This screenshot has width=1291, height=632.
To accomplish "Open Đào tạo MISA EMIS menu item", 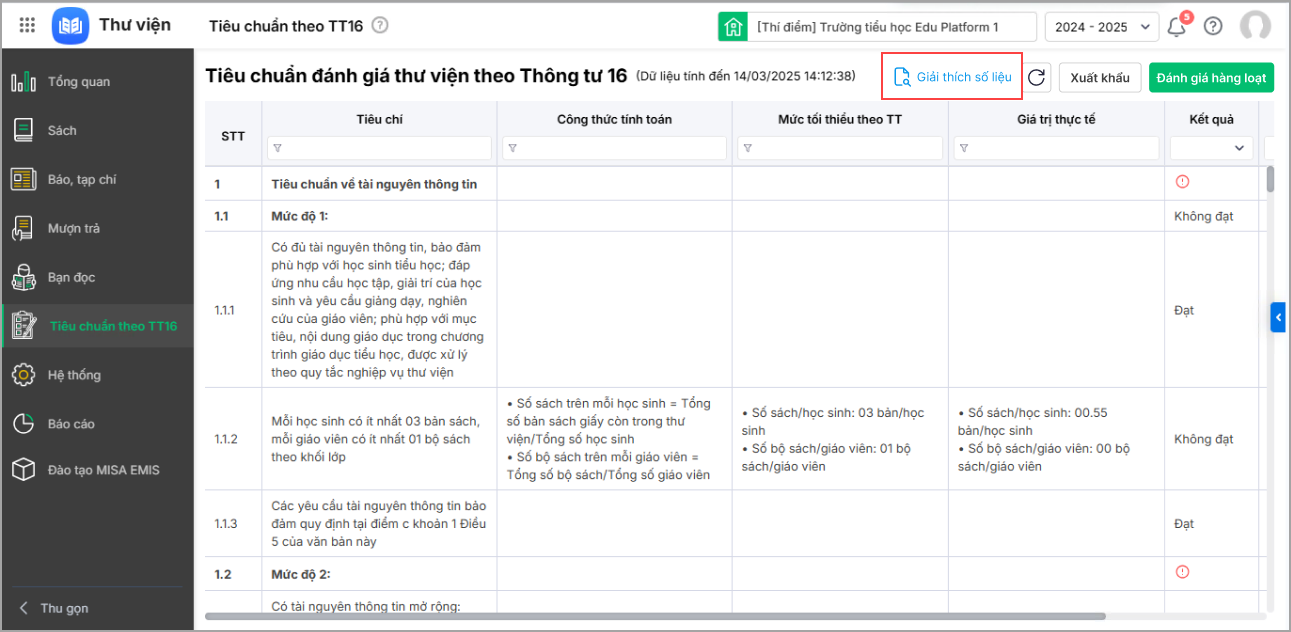I will 97,470.
